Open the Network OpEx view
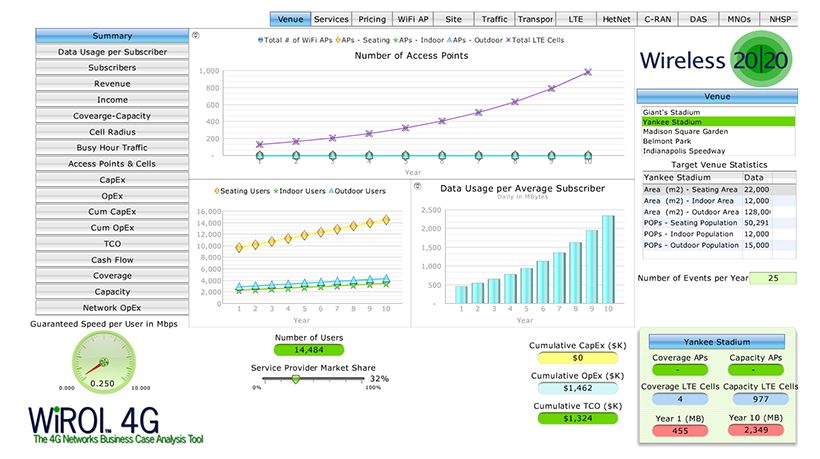Image resolution: width=820 pixels, height=459 pixels. 112,308
